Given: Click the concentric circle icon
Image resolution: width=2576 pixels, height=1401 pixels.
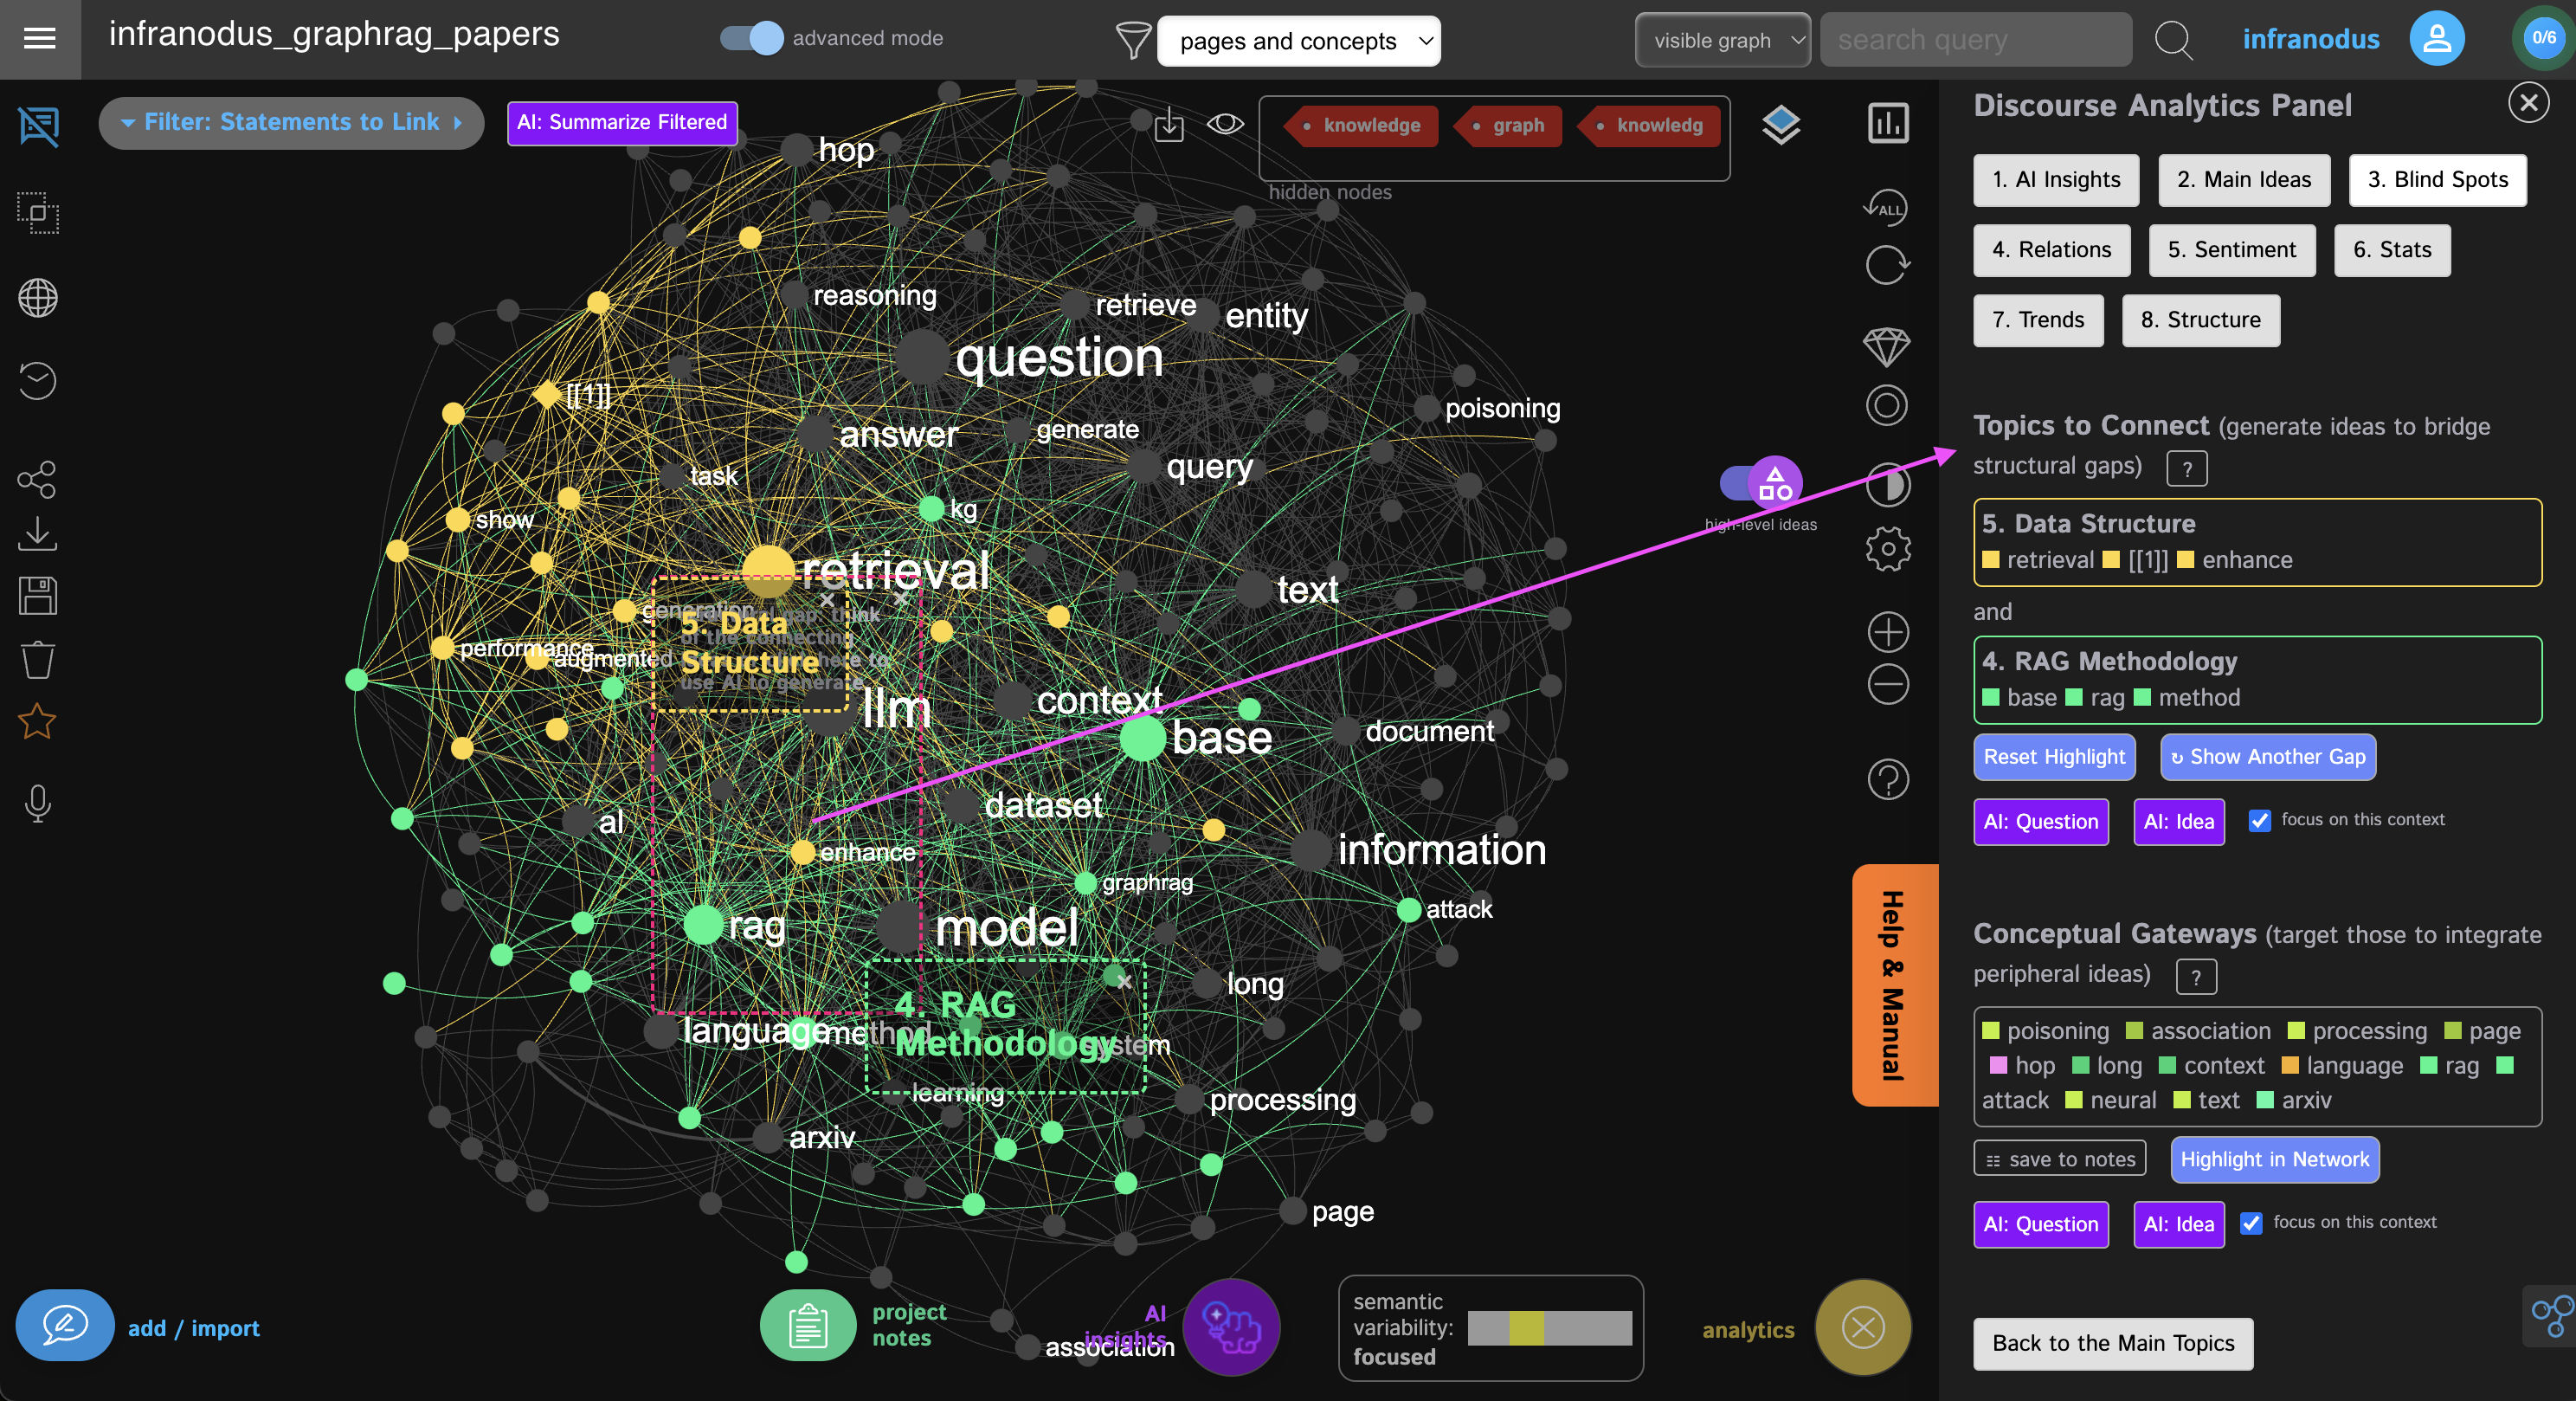Looking at the screenshot, I should click(1887, 405).
